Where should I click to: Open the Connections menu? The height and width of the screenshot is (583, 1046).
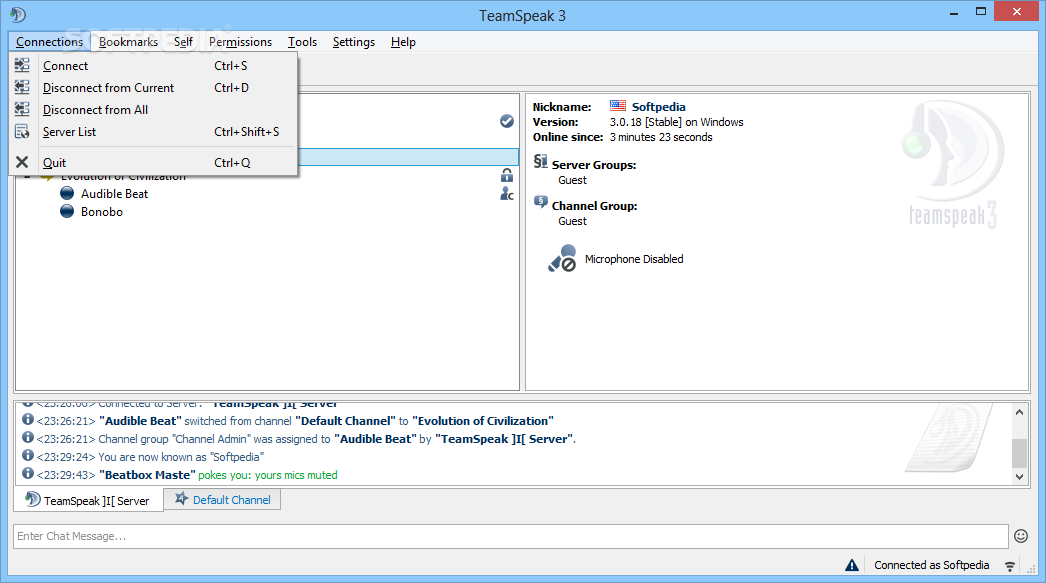[x=49, y=42]
